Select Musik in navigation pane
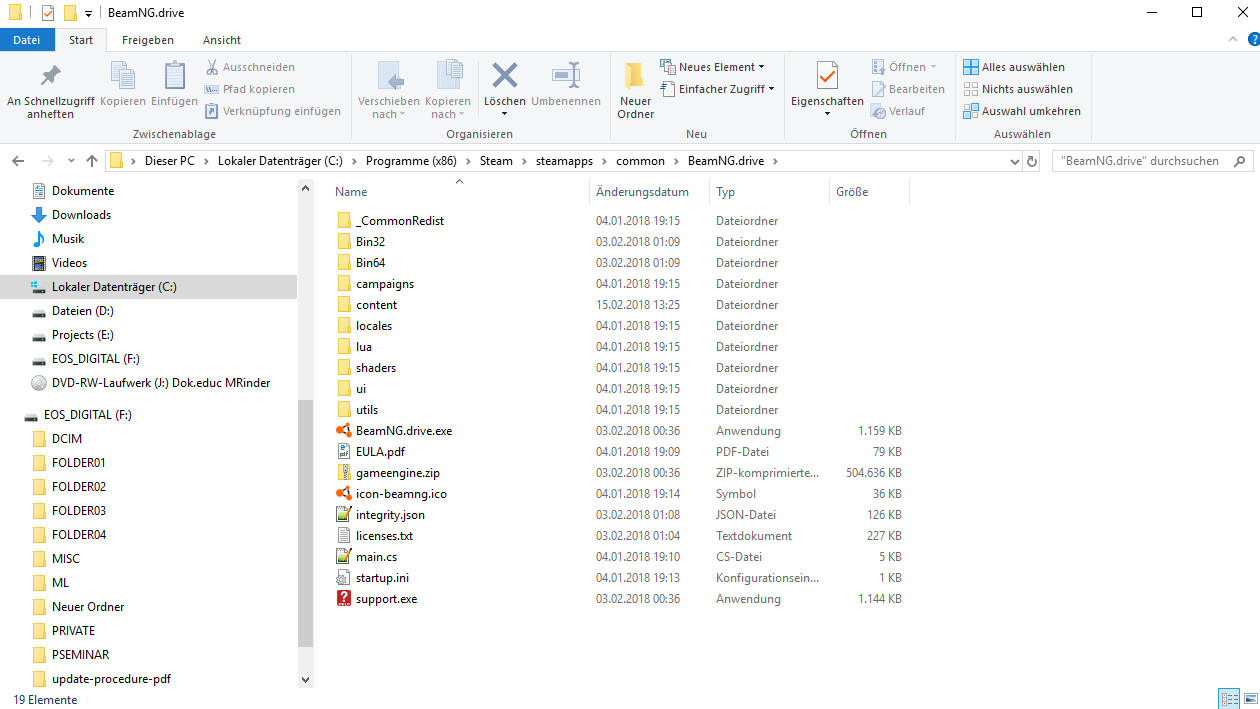Screen dimensions: 1260x709 point(68,239)
